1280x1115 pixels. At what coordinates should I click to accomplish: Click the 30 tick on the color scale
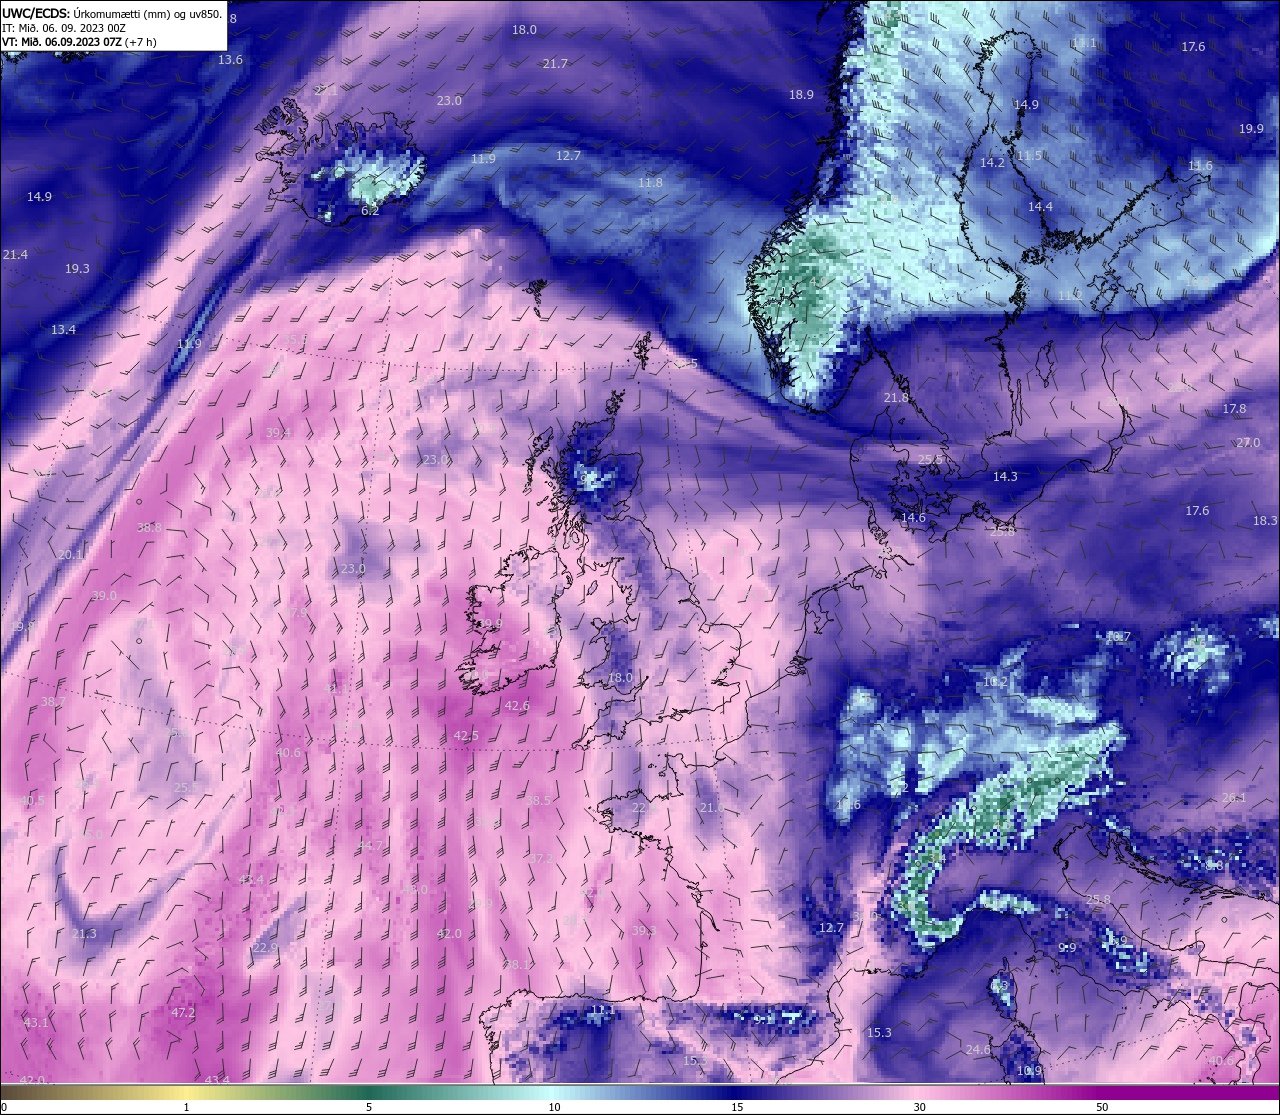(919, 1107)
